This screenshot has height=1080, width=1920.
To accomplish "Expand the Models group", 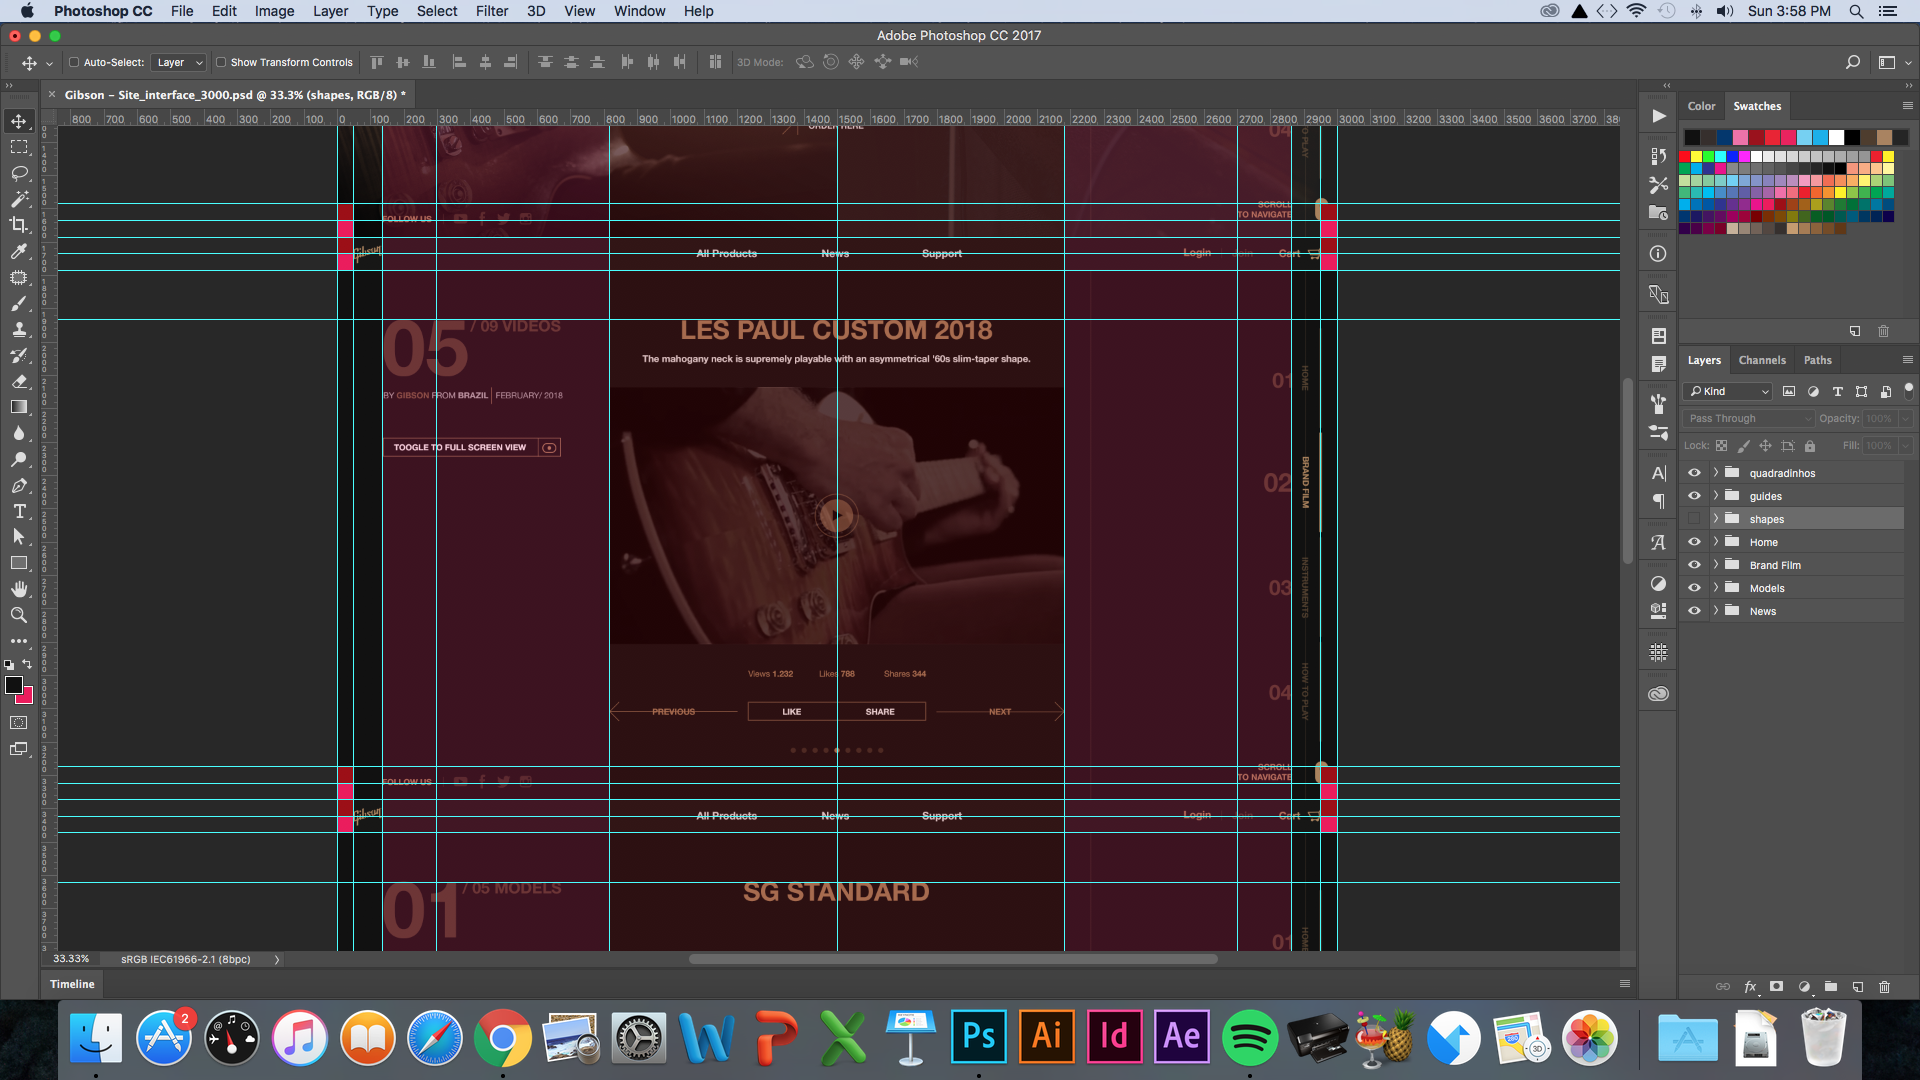I will click(x=1716, y=588).
